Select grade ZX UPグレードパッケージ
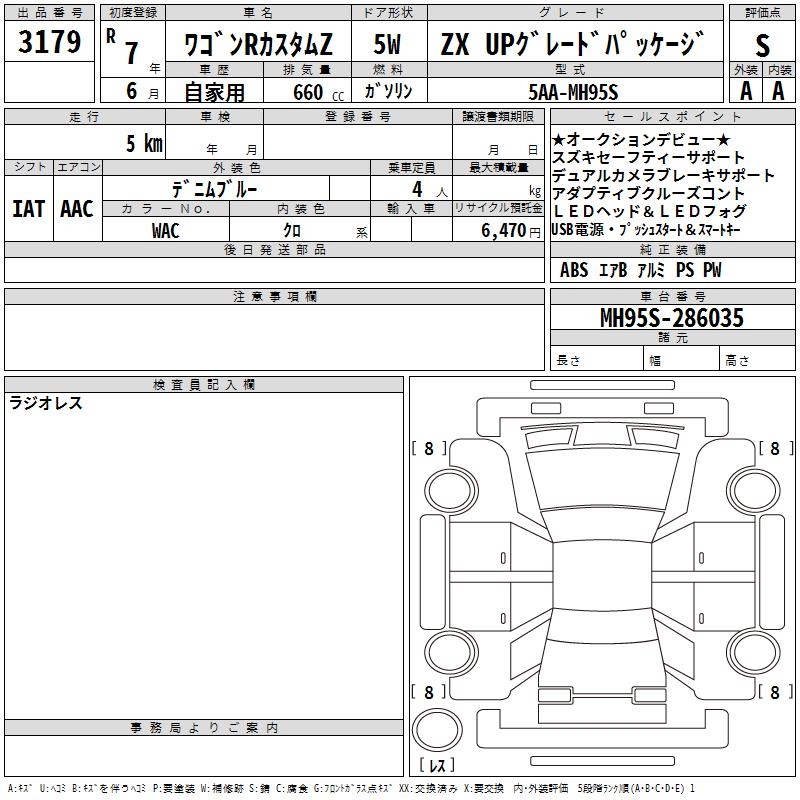 tap(572, 44)
